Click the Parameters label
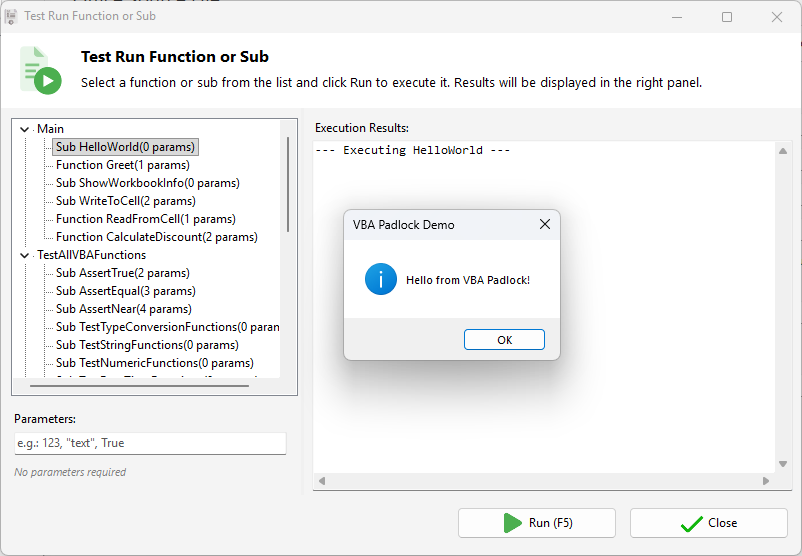802x556 pixels. [x=45, y=419]
